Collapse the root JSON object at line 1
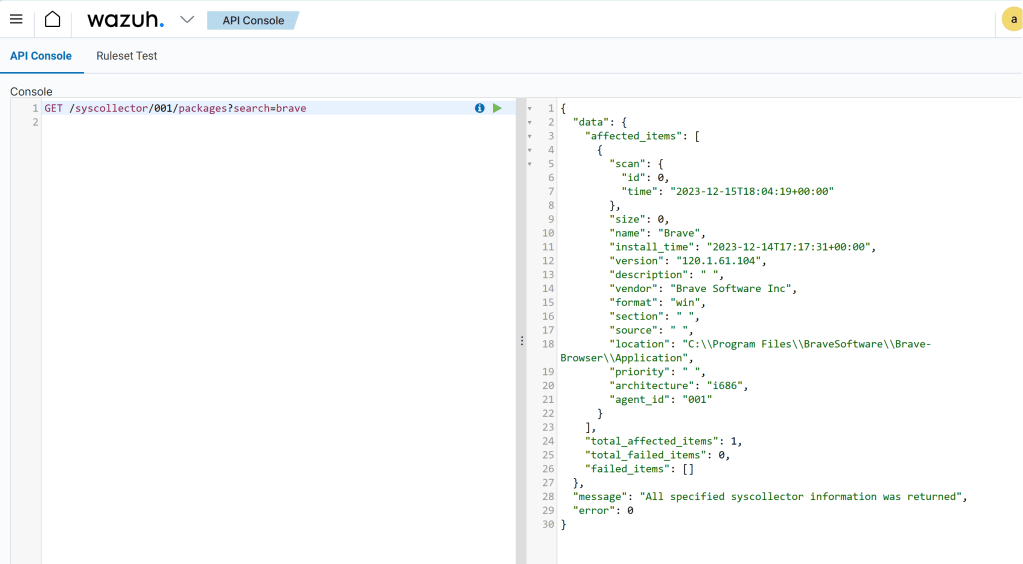Screen dimensions: 1023x564 pos(530,108)
